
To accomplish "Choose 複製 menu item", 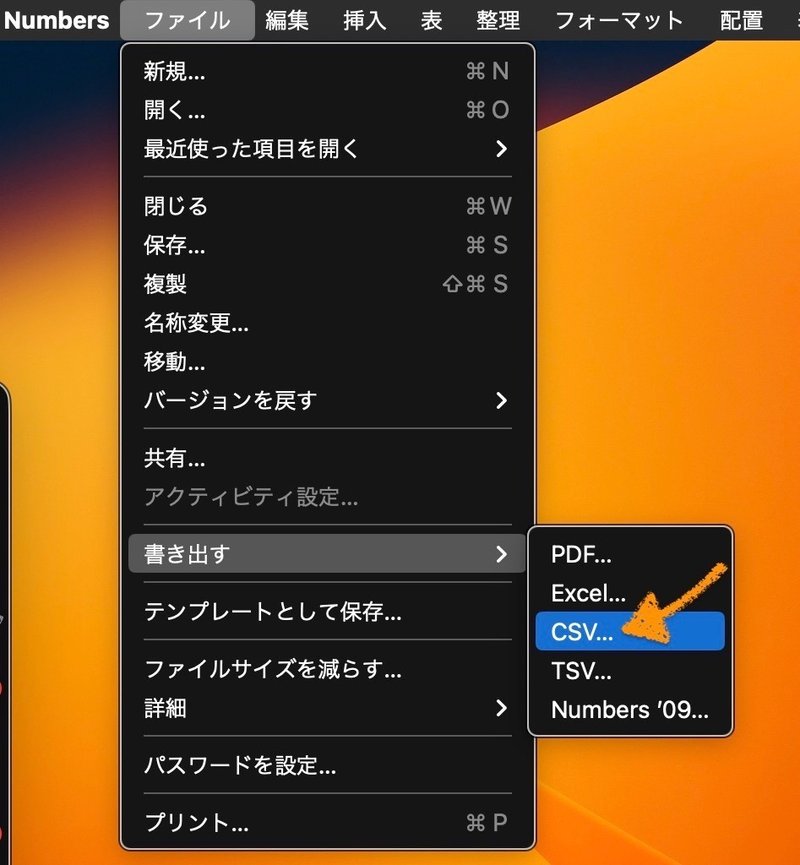I will coord(327,284).
